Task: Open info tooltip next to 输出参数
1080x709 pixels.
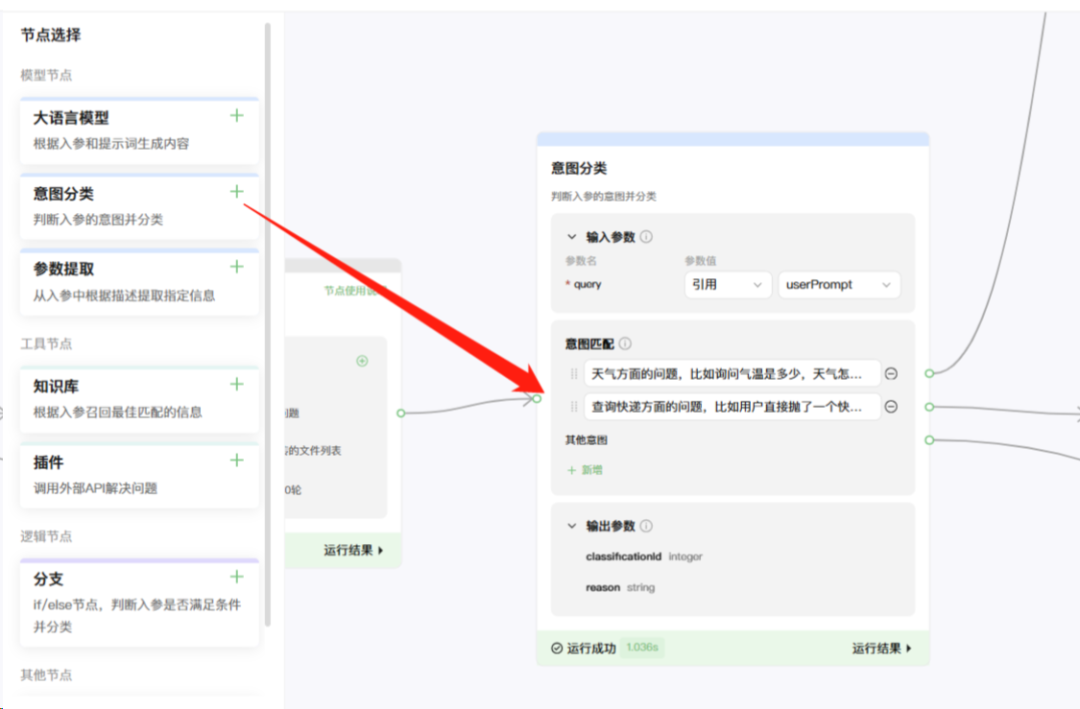Action: coord(646,526)
